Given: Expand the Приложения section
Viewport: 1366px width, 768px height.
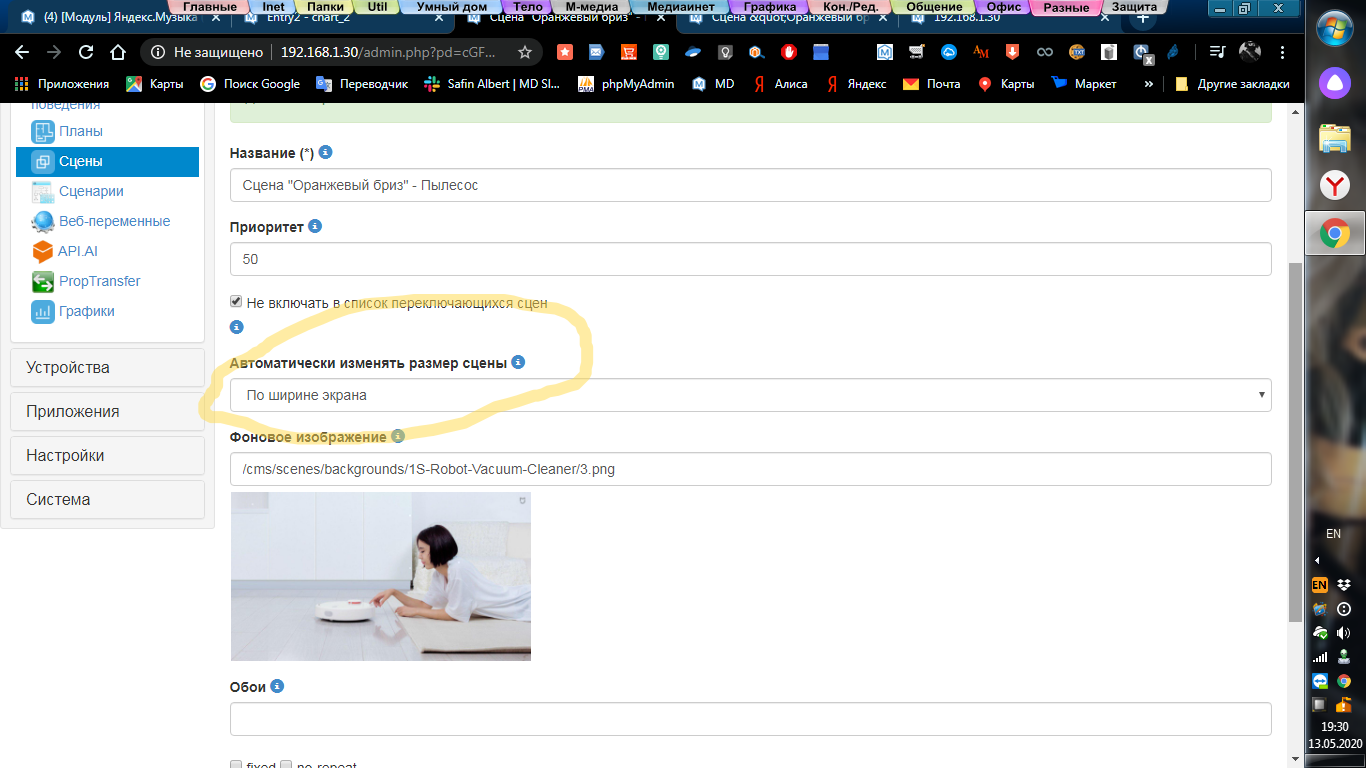Looking at the screenshot, I should (x=107, y=411).
